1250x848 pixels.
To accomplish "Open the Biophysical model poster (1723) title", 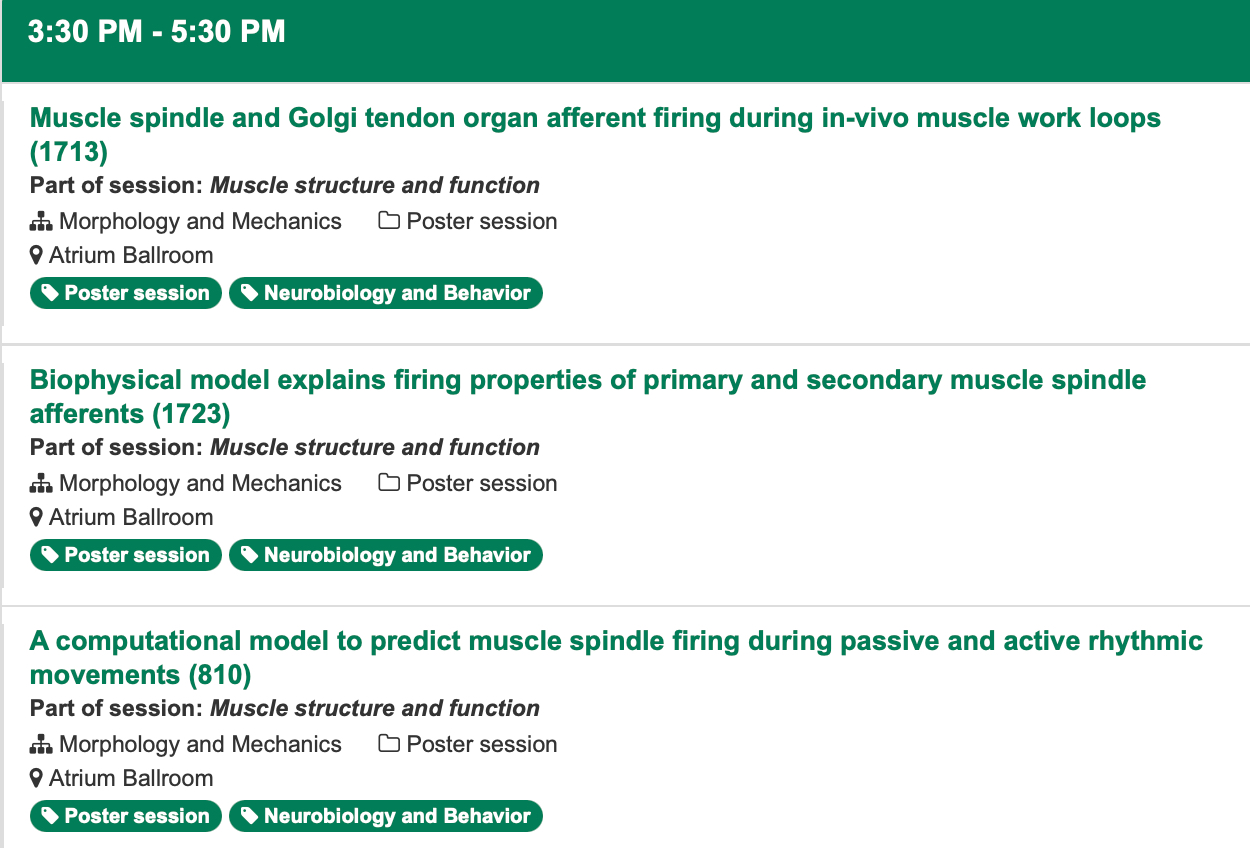I will tap(587, 381).
